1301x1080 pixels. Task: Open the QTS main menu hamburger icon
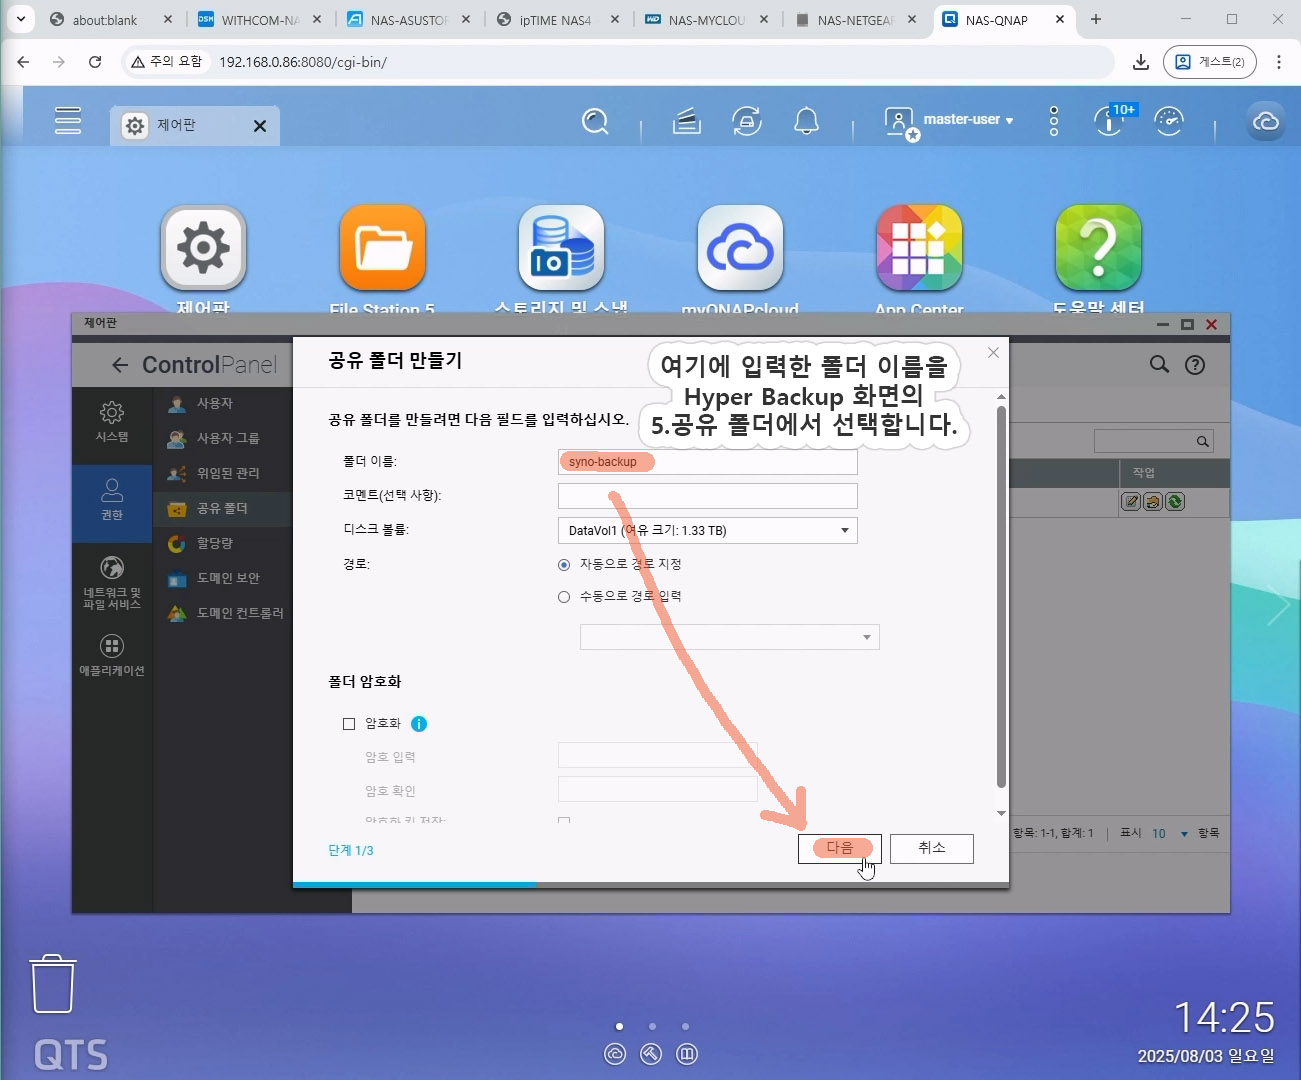(68, 120)
